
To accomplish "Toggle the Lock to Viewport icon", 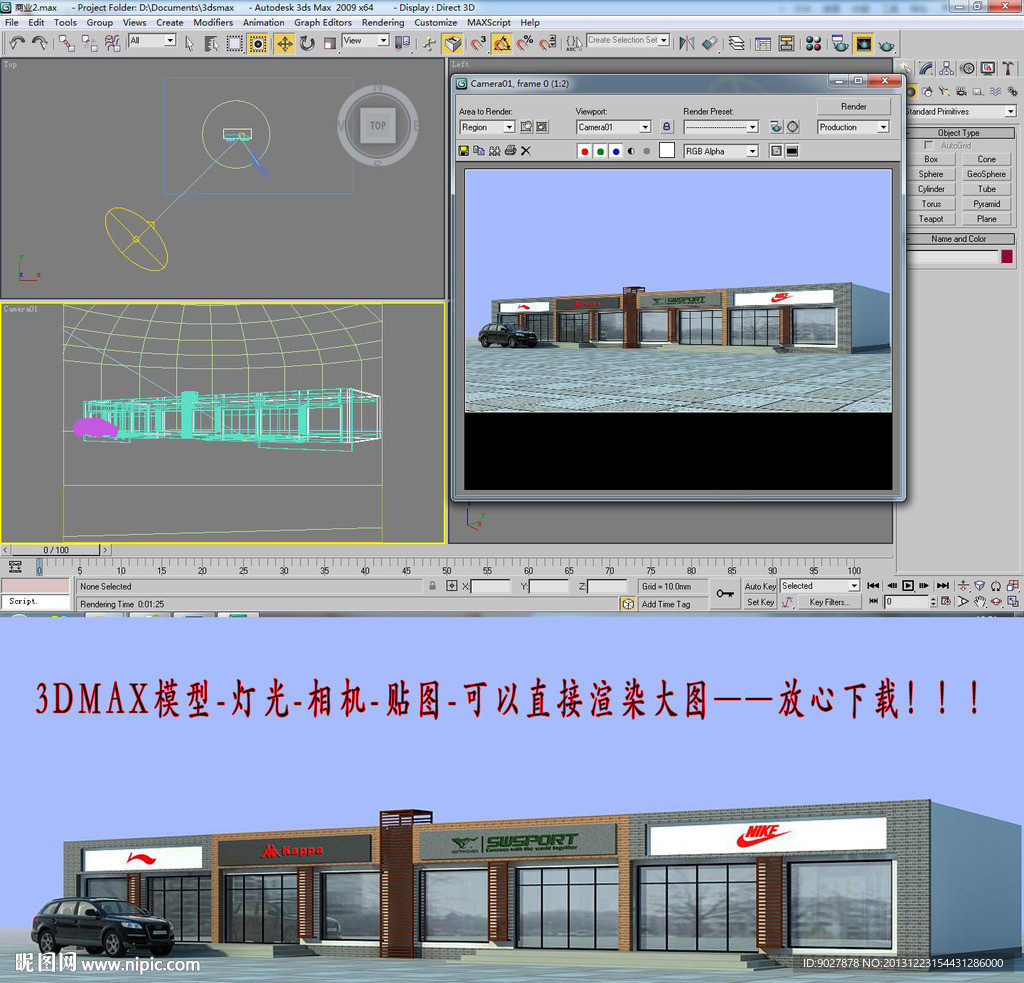I will pos(666,127).
